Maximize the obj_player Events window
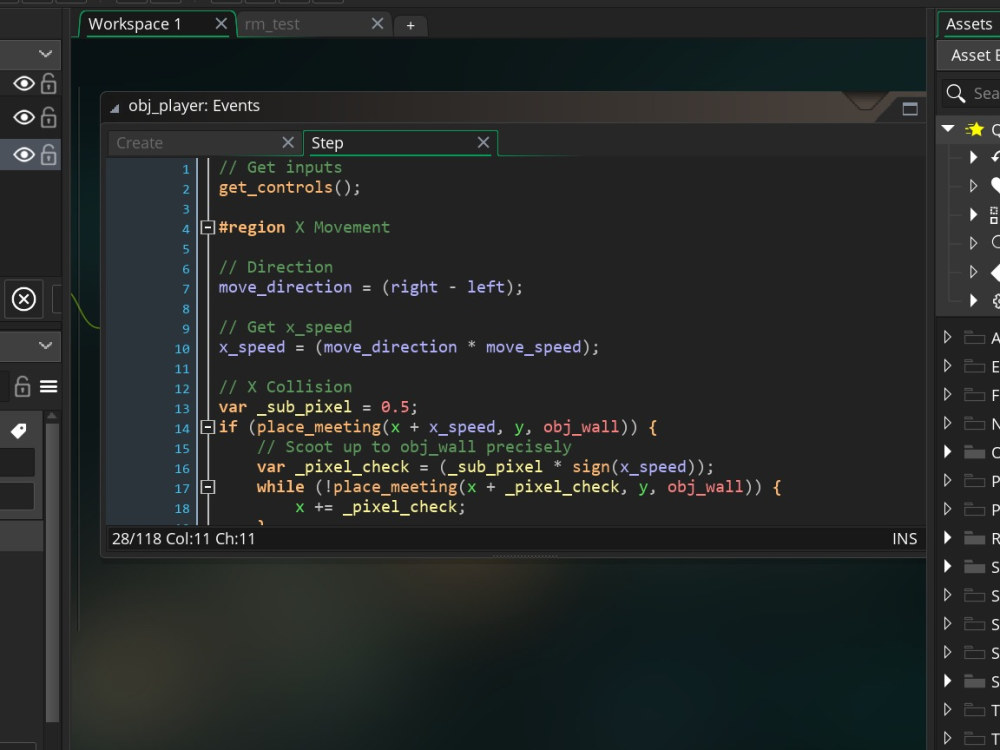Screen dimensions: 1000x750 tap(910, 108)
